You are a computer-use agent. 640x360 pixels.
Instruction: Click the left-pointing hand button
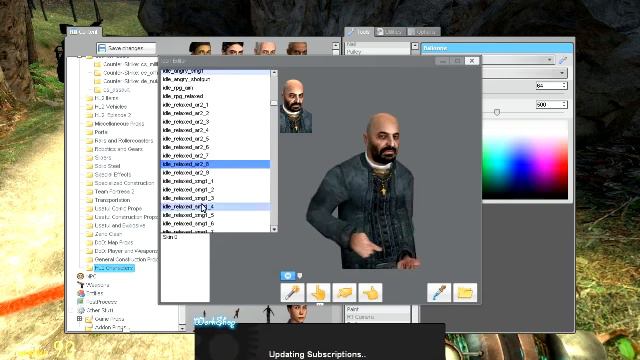click(371, 293)
